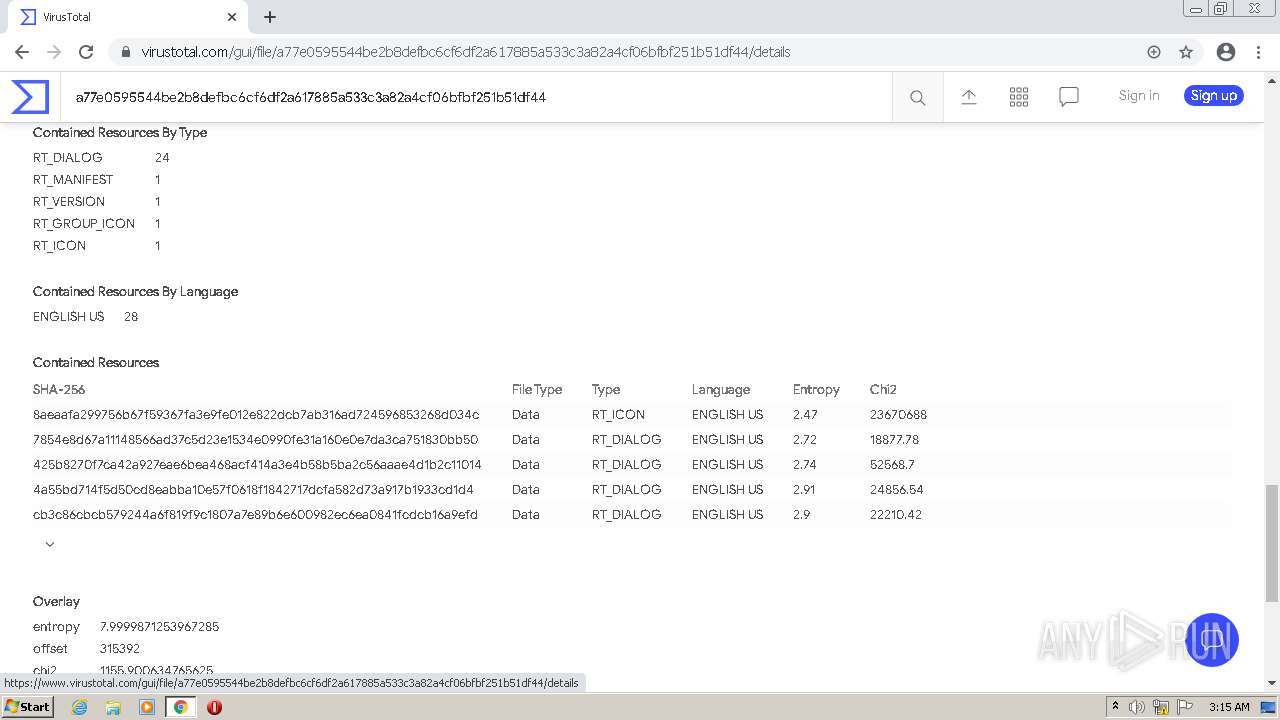Click the hash starting with cb3c86cbcb57
Image resolution: width=1280 pixels, height=720 pixels.
coord(255,515)
